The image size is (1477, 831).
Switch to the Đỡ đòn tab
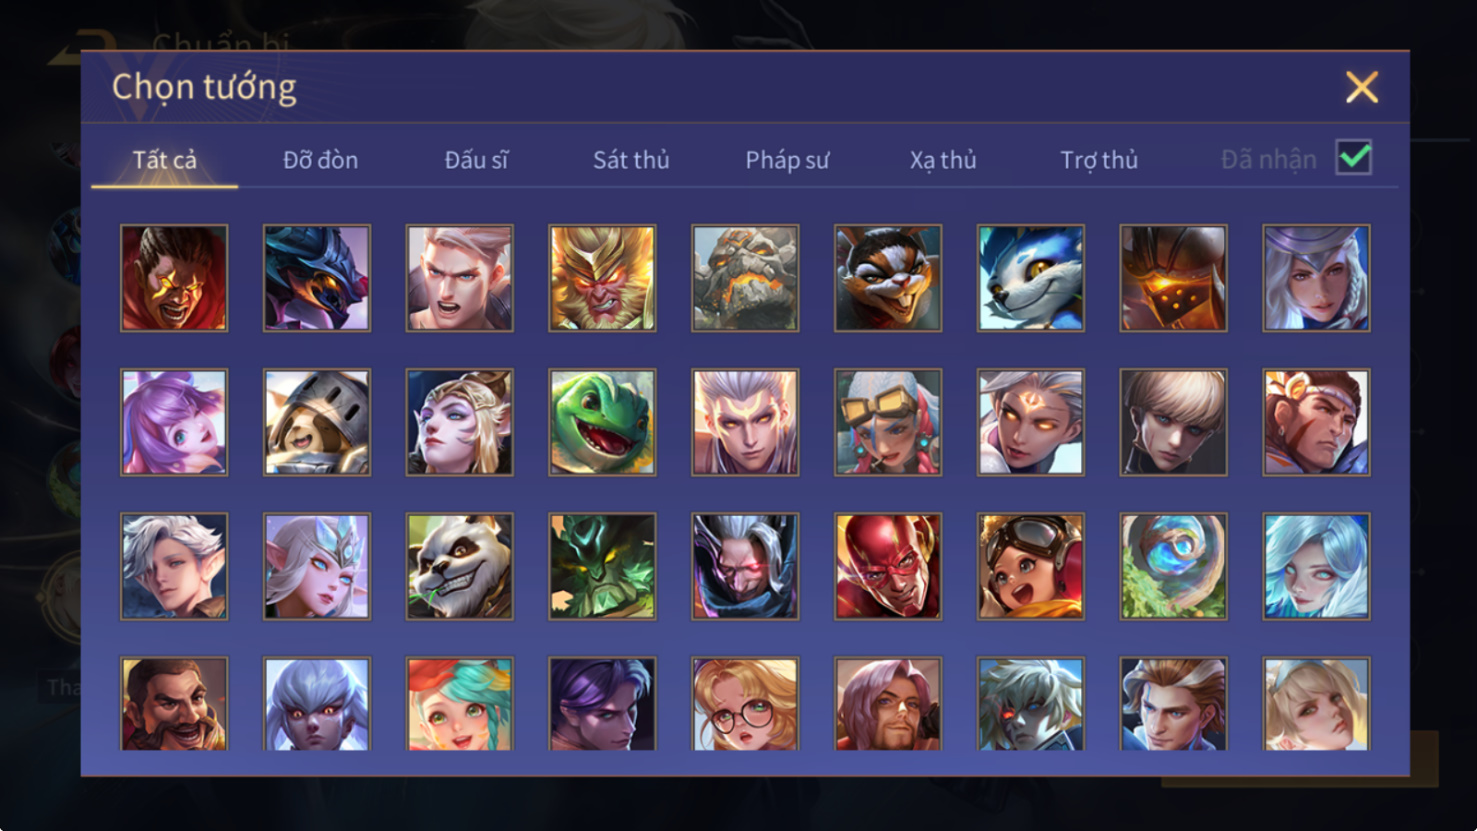point(320,160)
